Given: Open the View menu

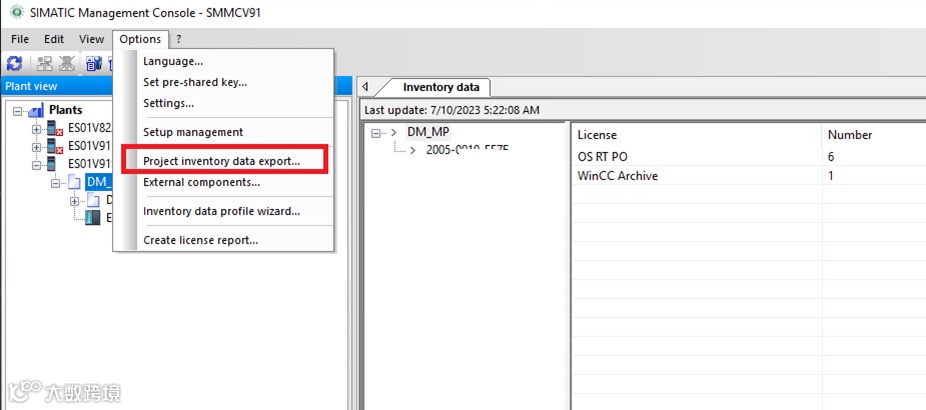Looking at the screenshot, I should click(x=92, y=39).
